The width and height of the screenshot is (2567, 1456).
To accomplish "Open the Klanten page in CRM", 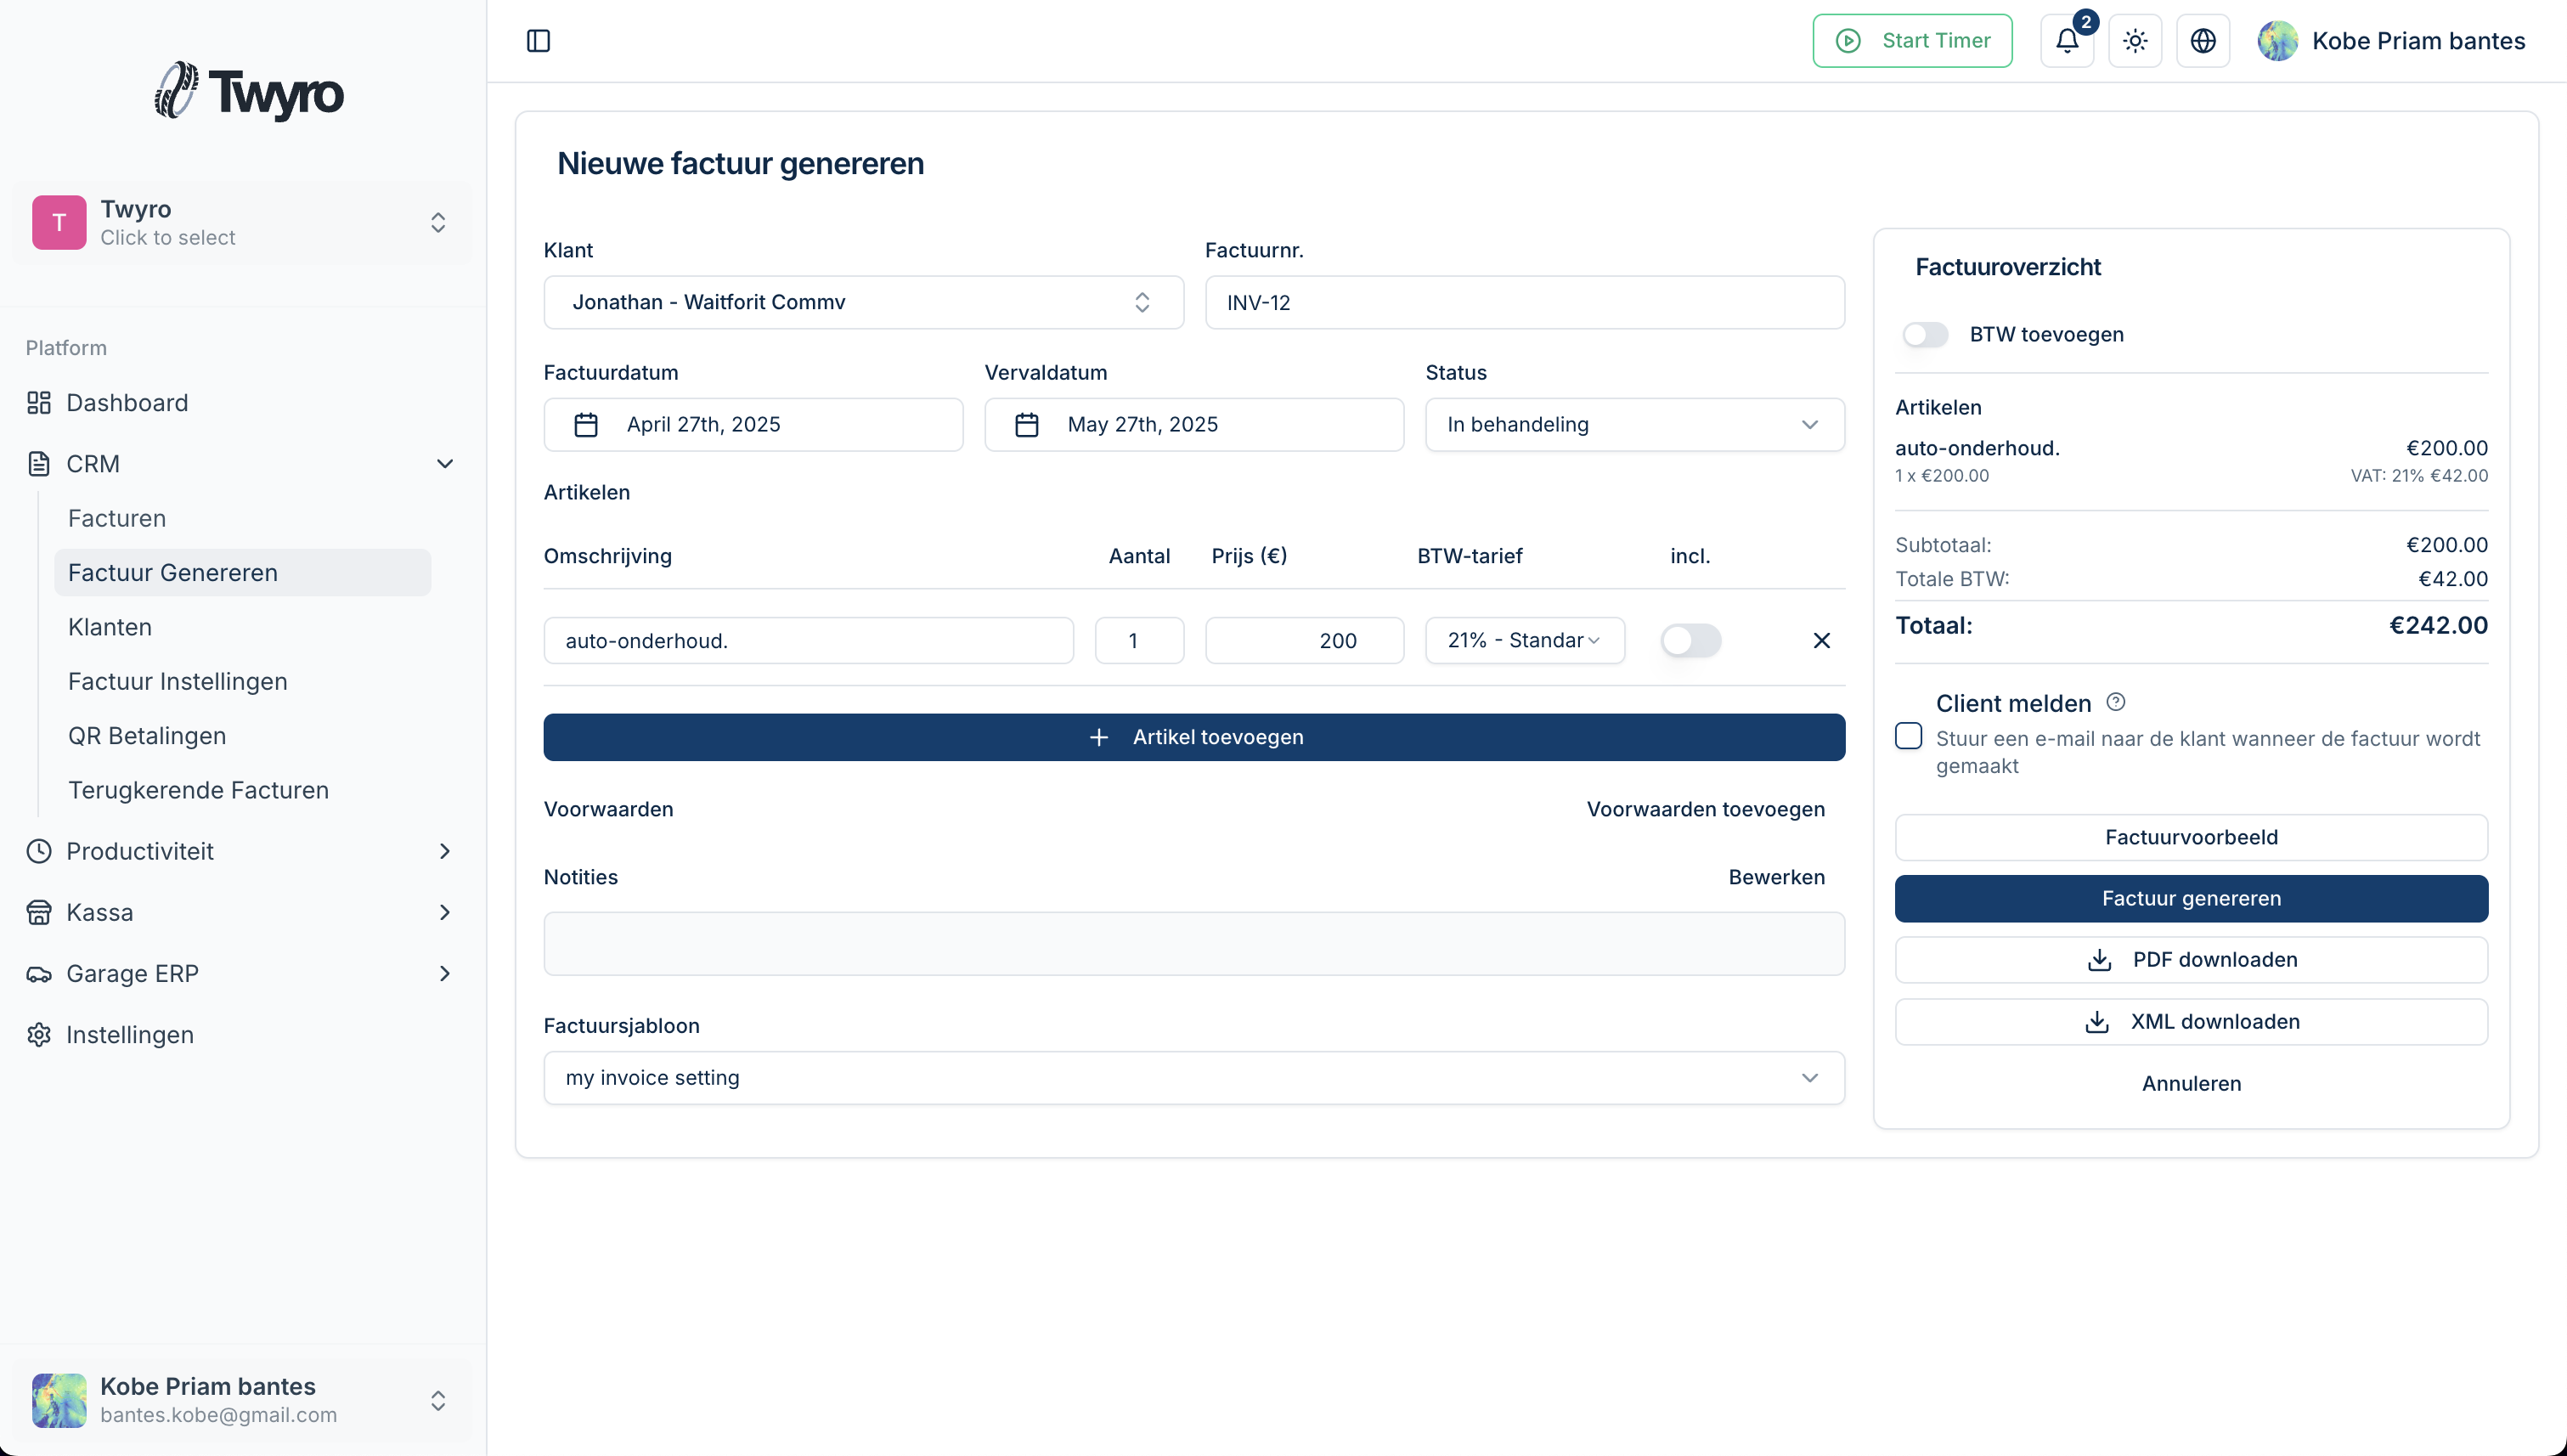I will [x=110, y=626].
